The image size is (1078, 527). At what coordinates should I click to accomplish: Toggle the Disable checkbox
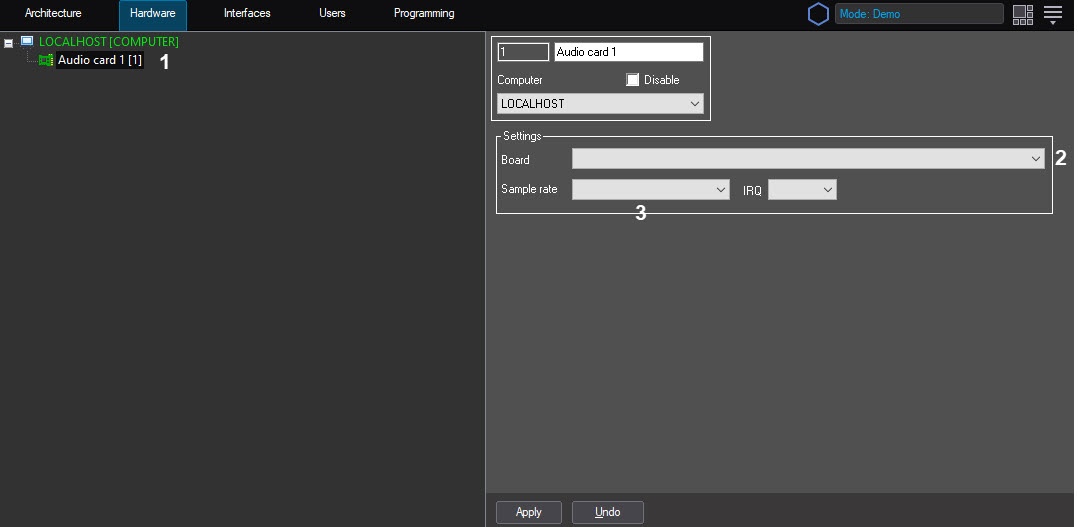pyautogui.click(x=632, y=80)
